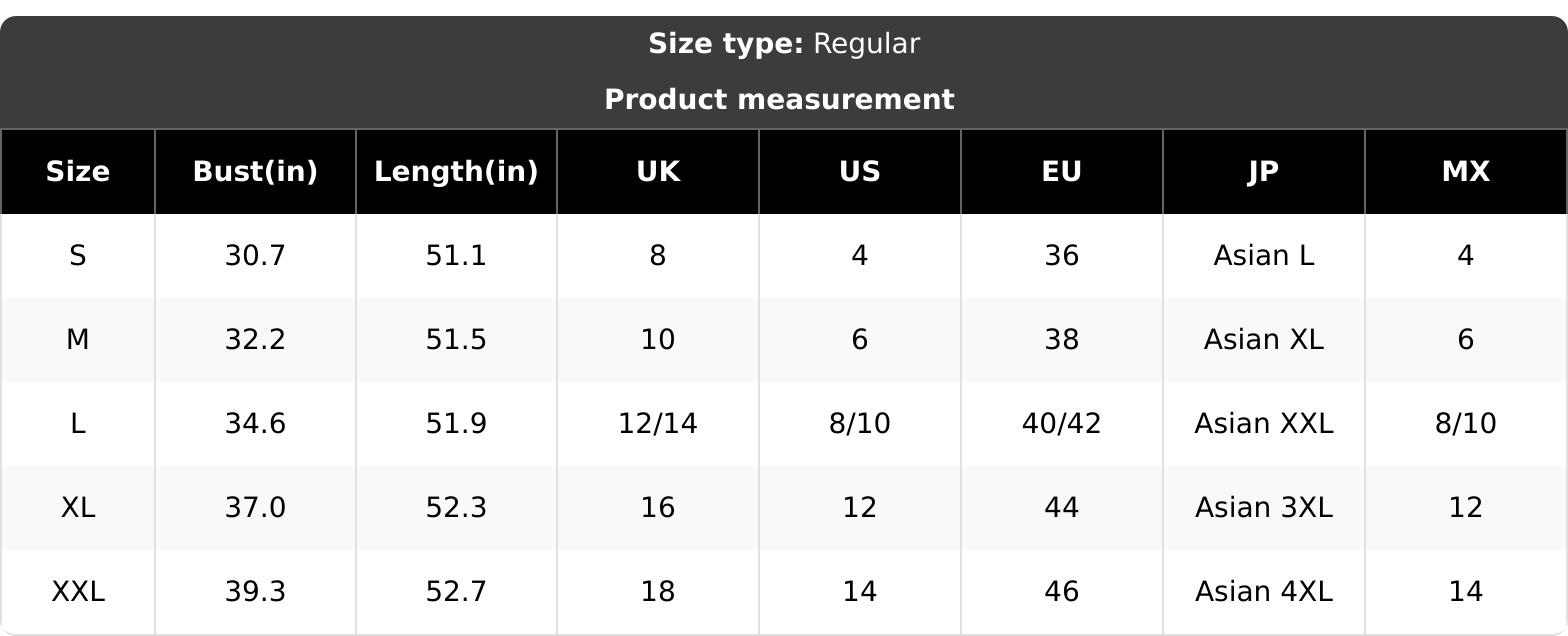Viewport: 1568px width, 636px height.
Task: Click the Bust(in) column header
Action: (x=255, y=172)
